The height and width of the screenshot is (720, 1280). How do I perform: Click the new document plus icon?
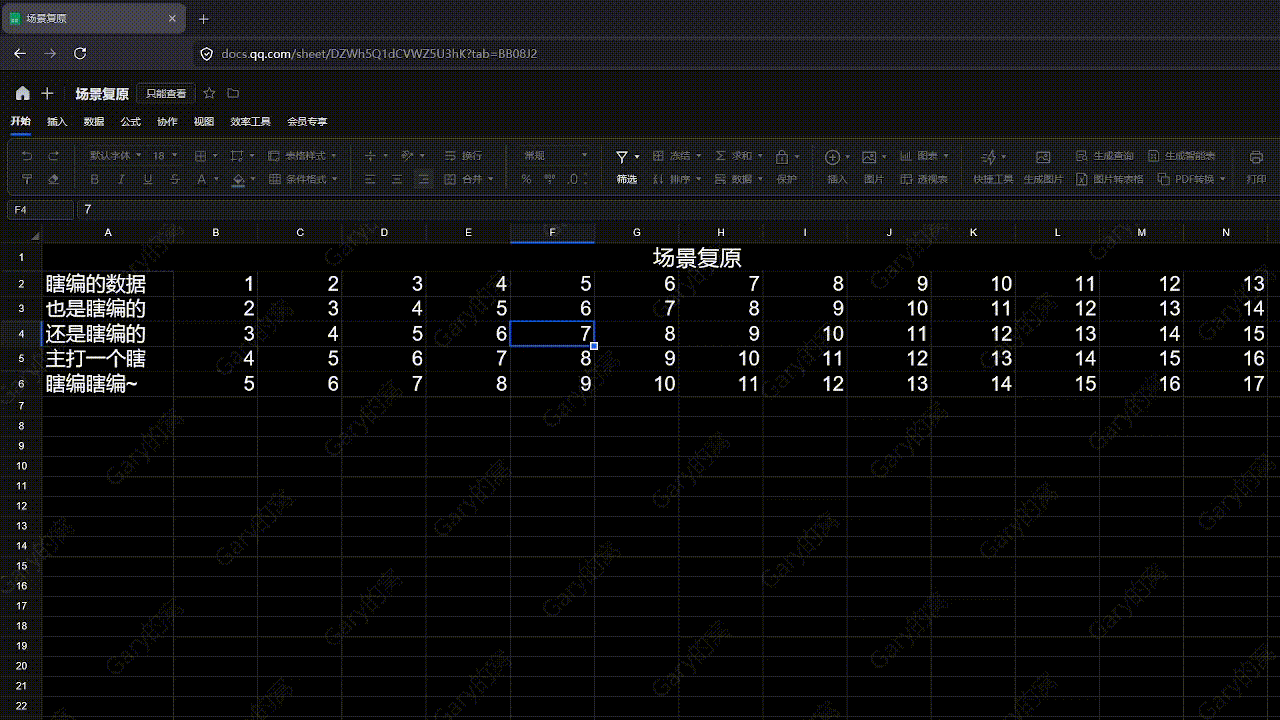click(47, 93)
